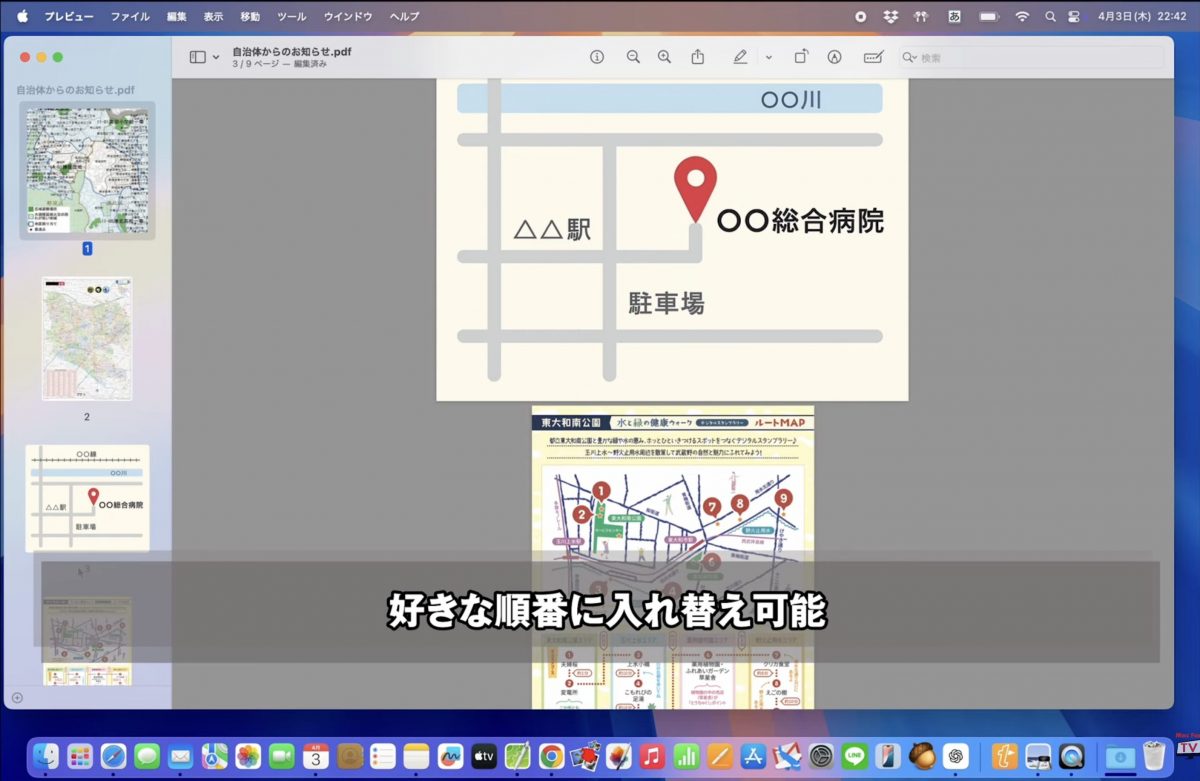Open Messages from the Dock
The height and width of the screenshot is (781, 1200).
tap(147, 756)
